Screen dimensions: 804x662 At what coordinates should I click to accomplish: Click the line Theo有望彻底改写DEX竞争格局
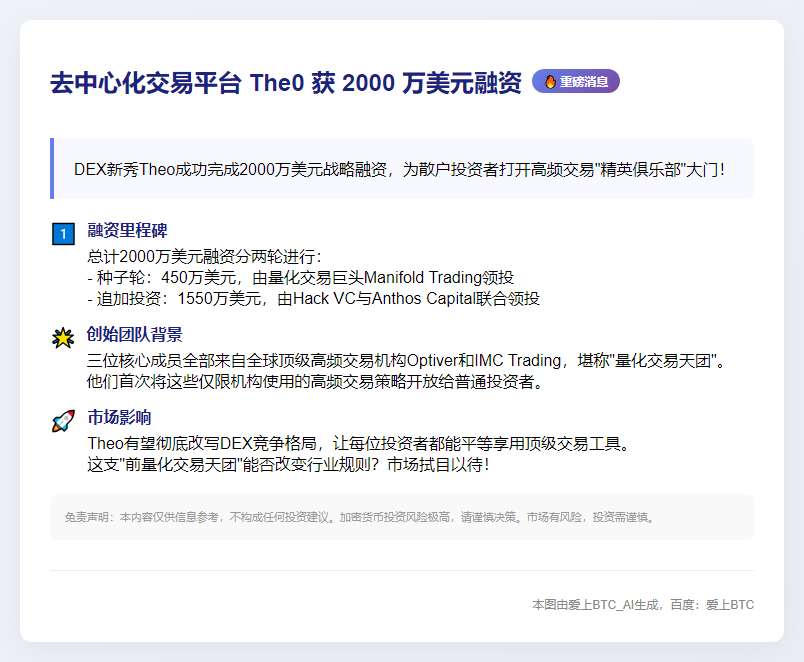[x=358, y=444]
